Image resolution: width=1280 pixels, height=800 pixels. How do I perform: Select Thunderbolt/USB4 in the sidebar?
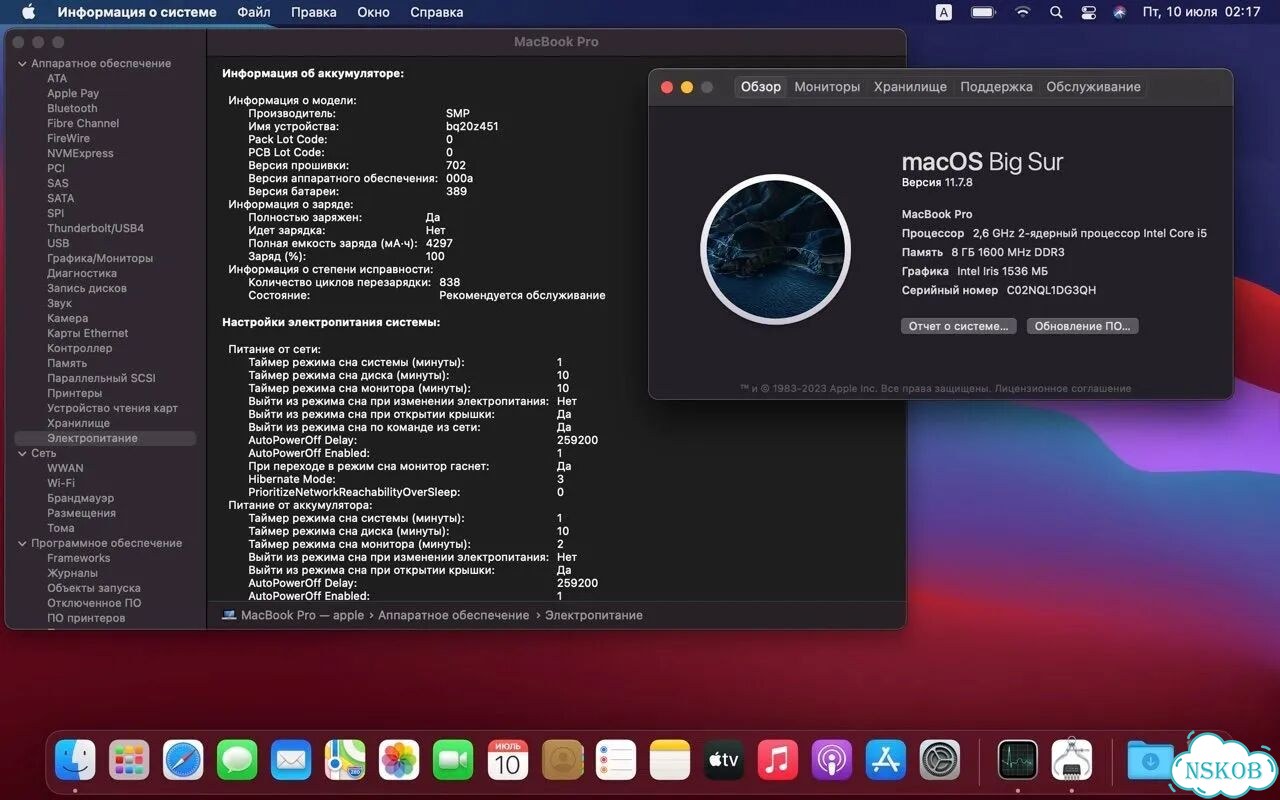pos(95,228)
